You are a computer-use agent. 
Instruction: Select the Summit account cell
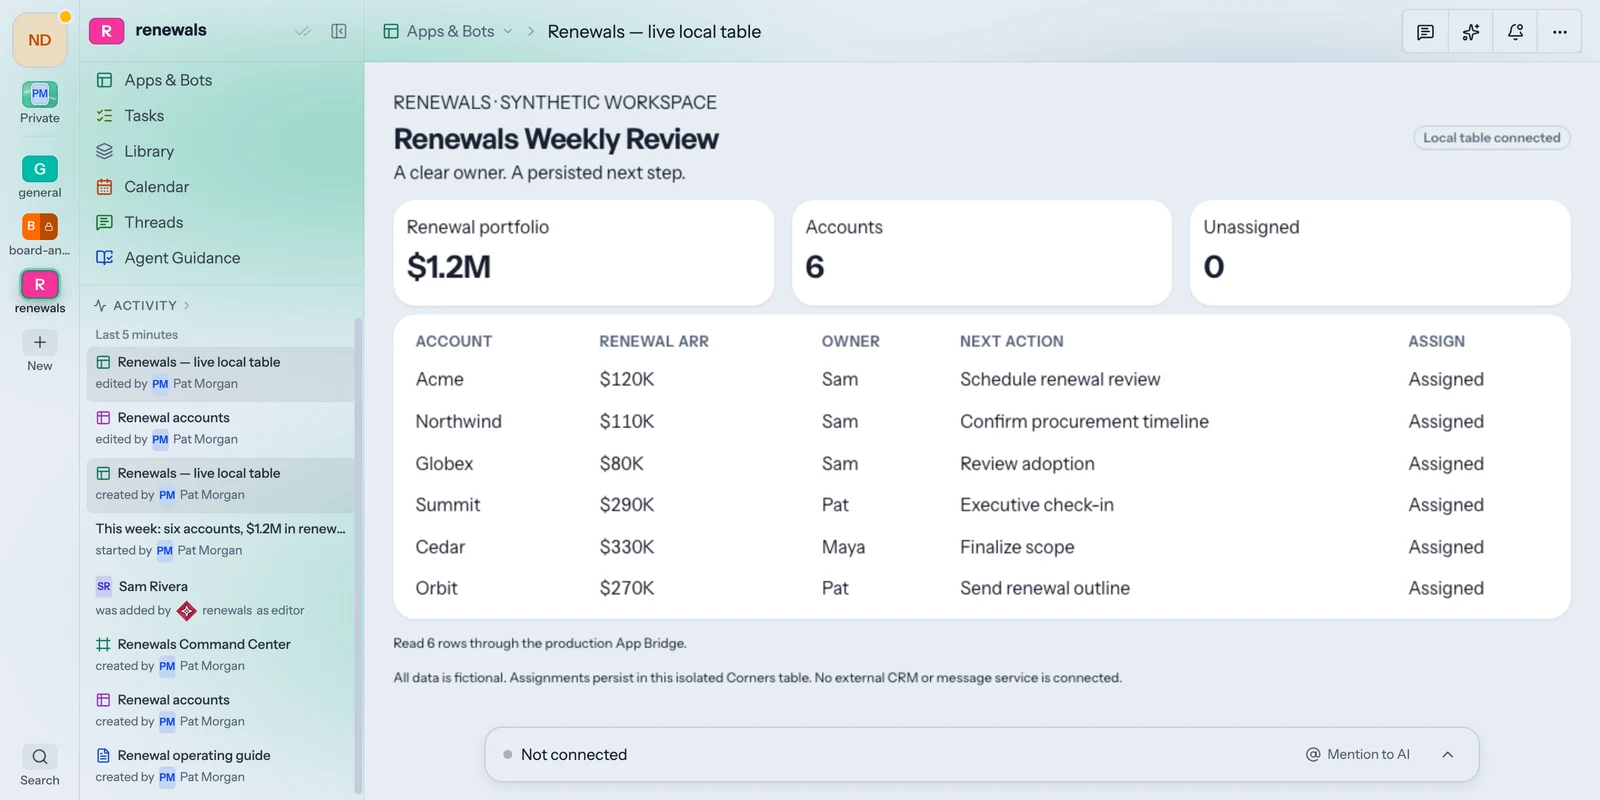(448, 505)
